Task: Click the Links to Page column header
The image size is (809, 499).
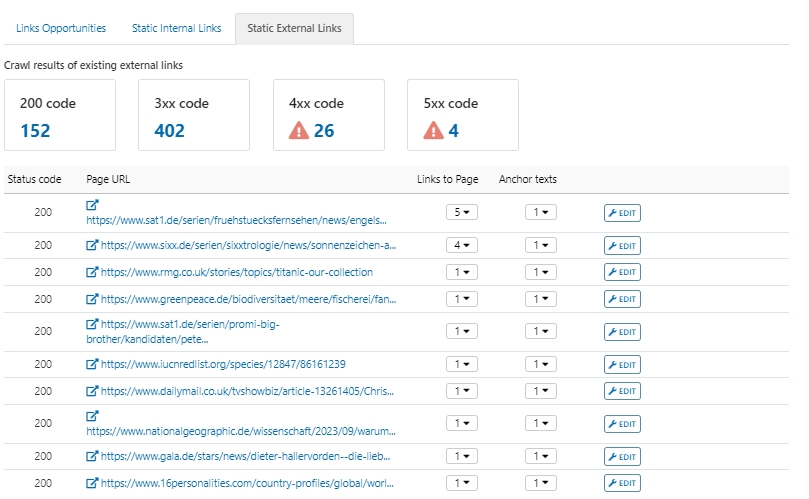Action: point(447,179)
